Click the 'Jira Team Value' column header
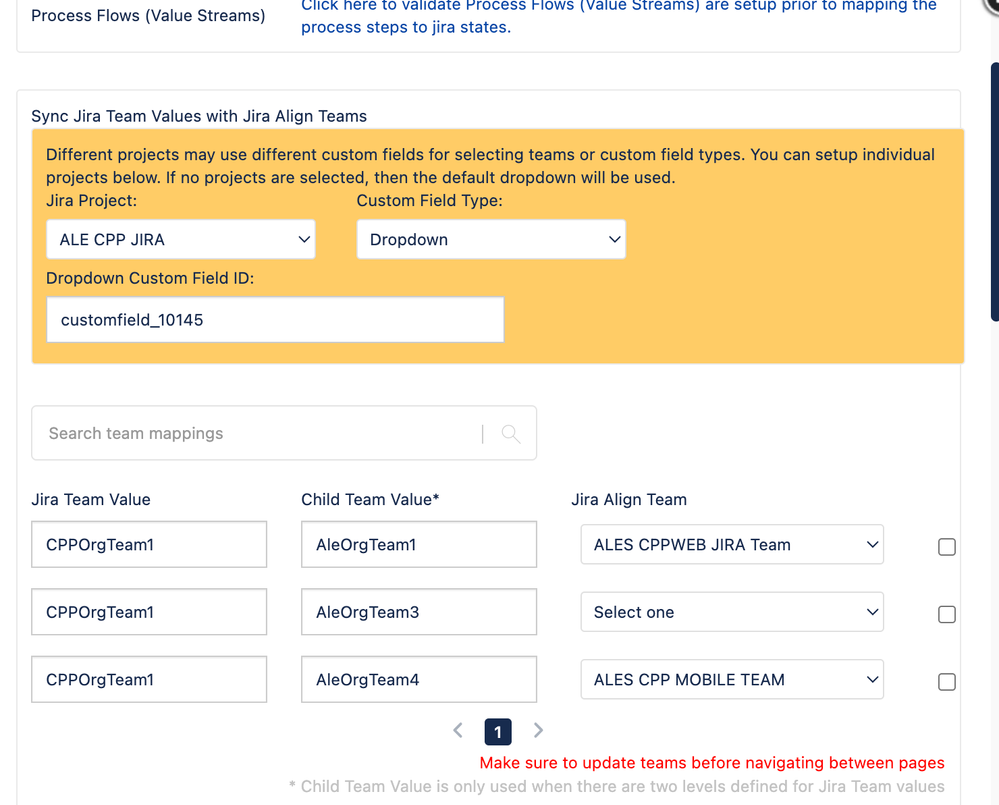 click(91, 499)
